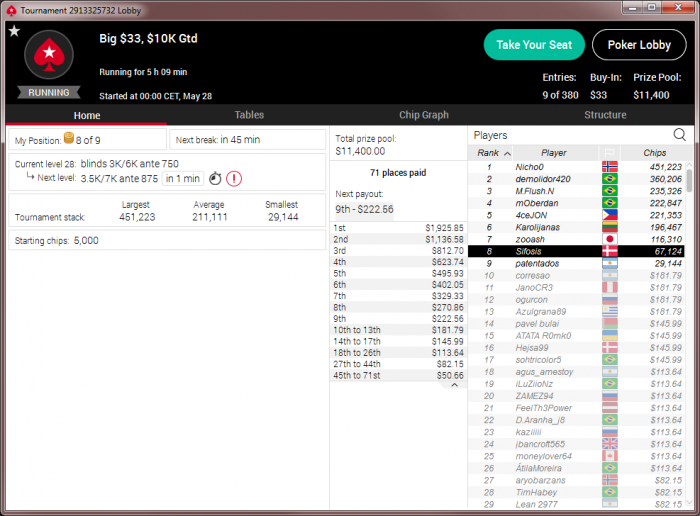Click the gold chips icon by My Position
Screen dimensions: 700x516
tap(69, 138)
